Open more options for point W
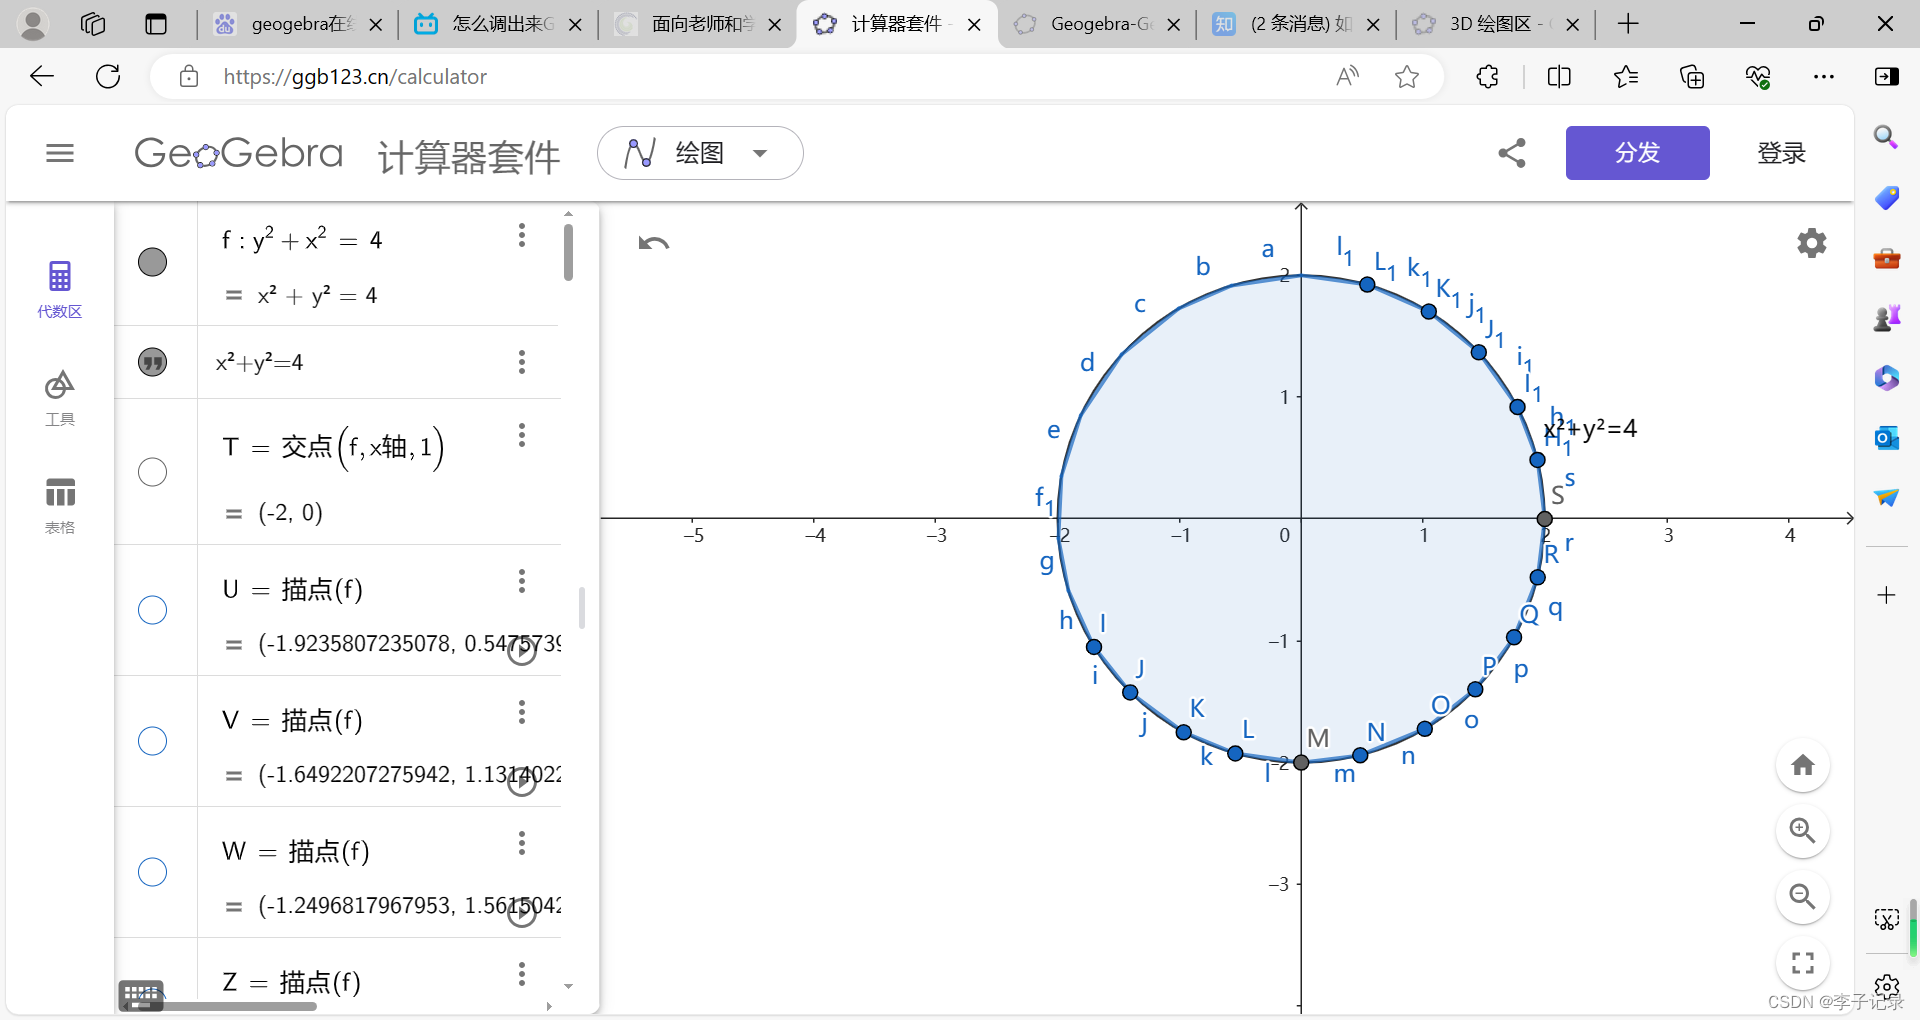The image size is (1920, 1020). coord(521,844)
